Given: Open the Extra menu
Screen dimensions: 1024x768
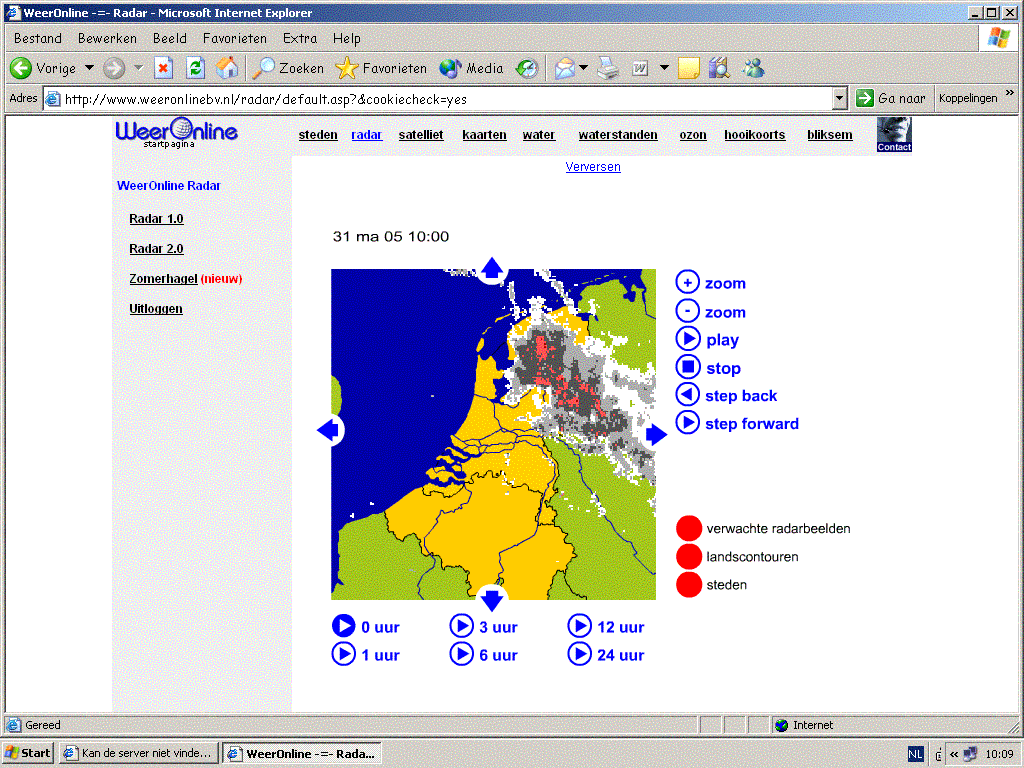Looking at the screenshot, I should (x=300, y=39).
